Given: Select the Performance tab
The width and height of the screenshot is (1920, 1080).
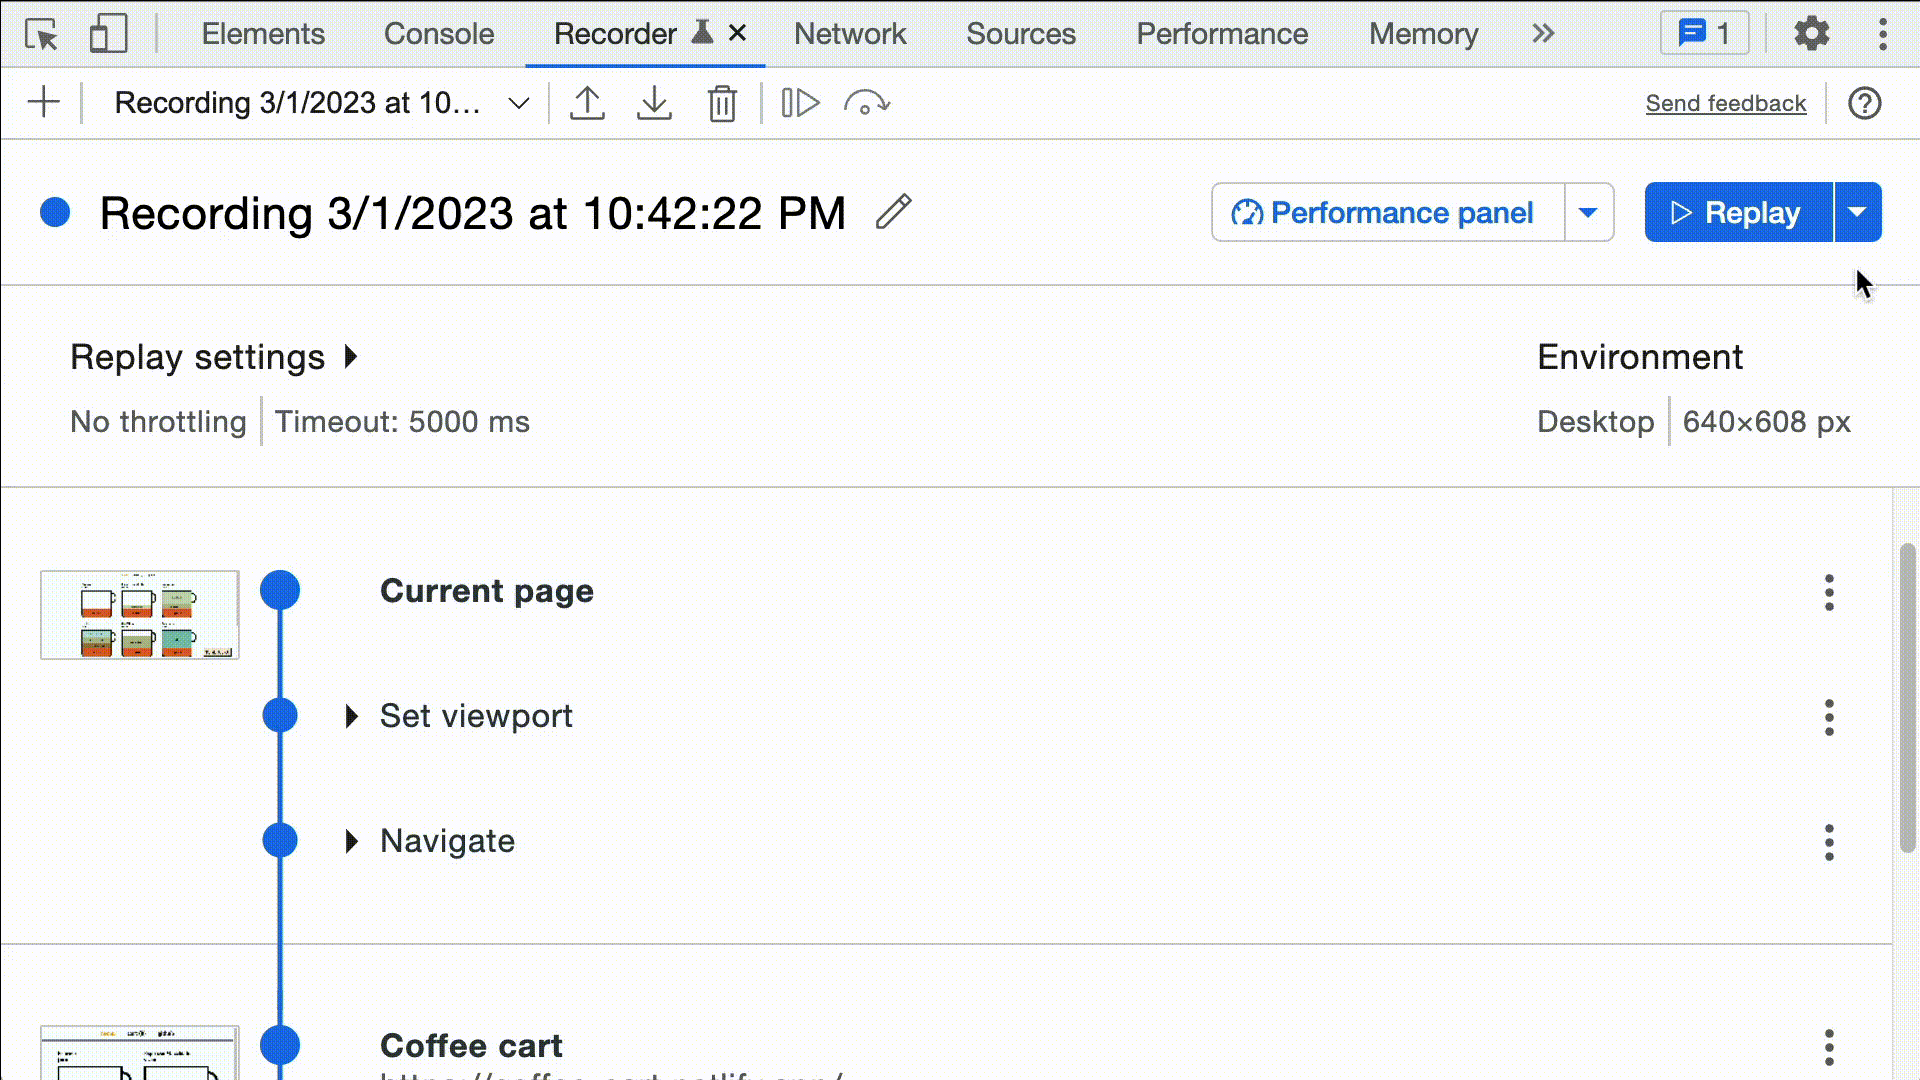Looking at the screenshot, I should click(1222, 33).
